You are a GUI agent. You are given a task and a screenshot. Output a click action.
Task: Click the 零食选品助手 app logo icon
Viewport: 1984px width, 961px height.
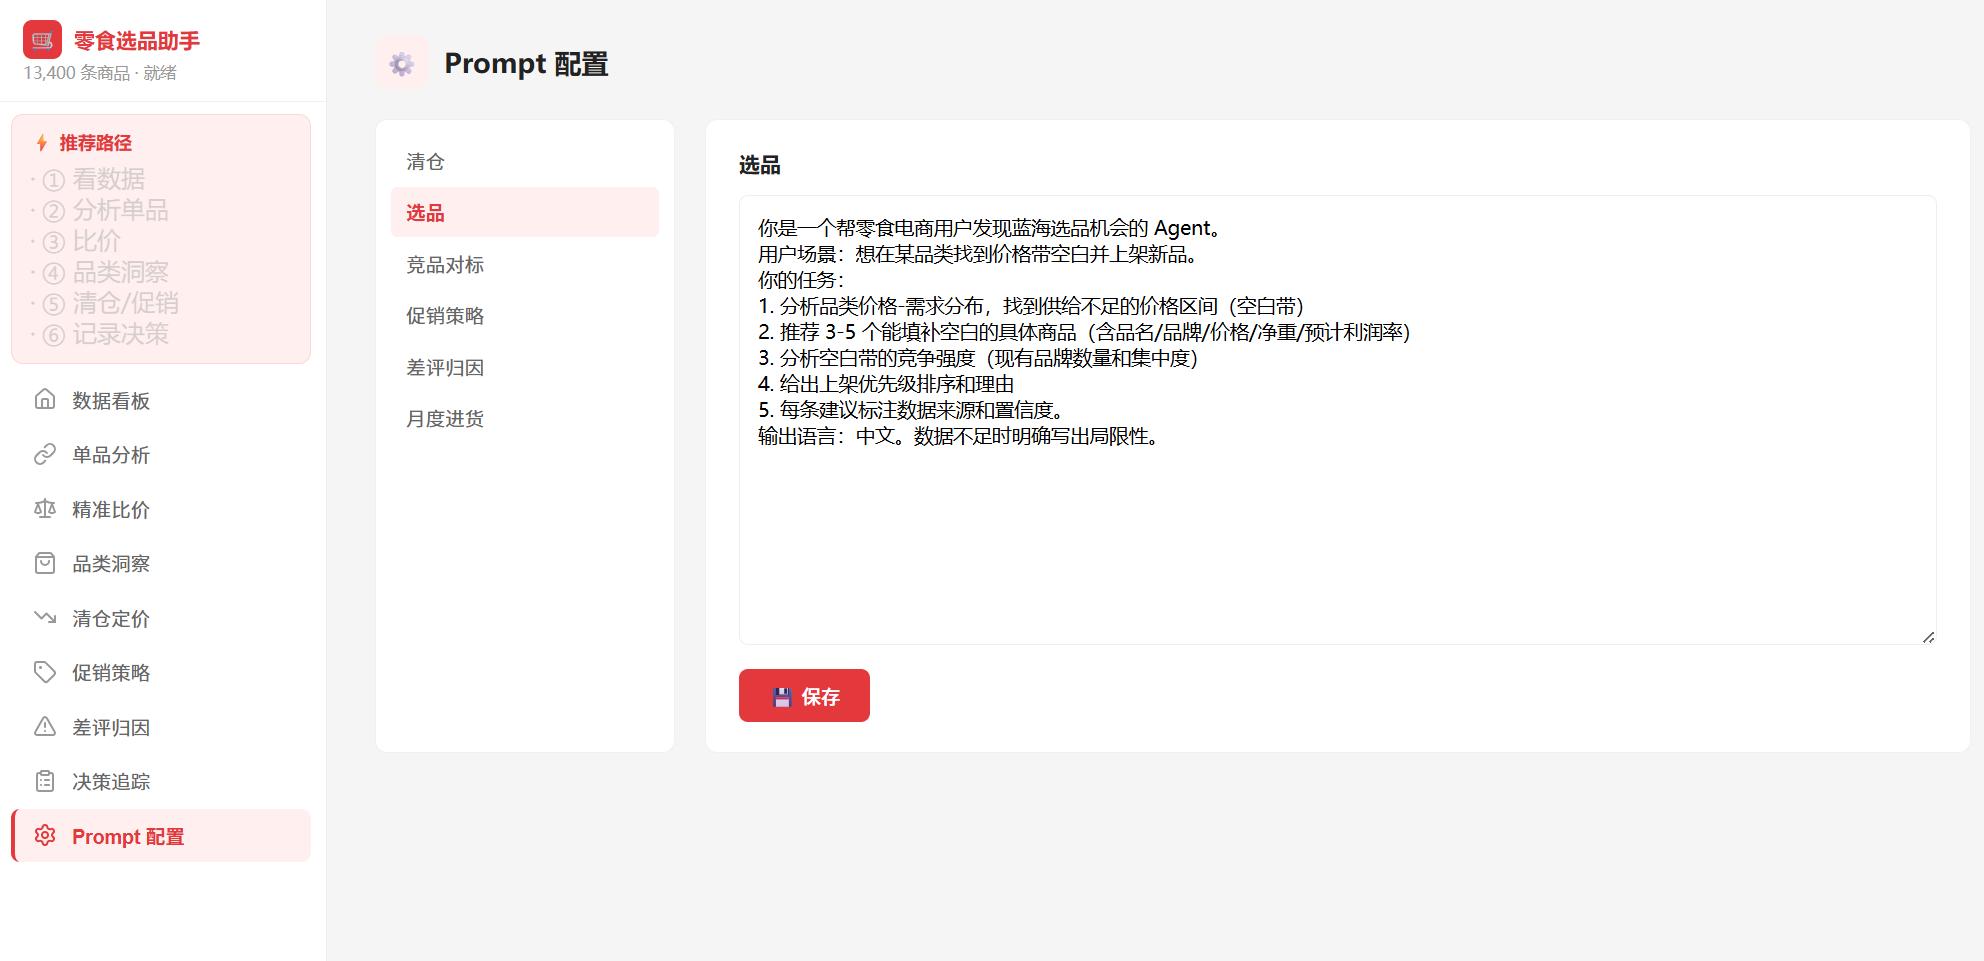click(x=42, y=40)
